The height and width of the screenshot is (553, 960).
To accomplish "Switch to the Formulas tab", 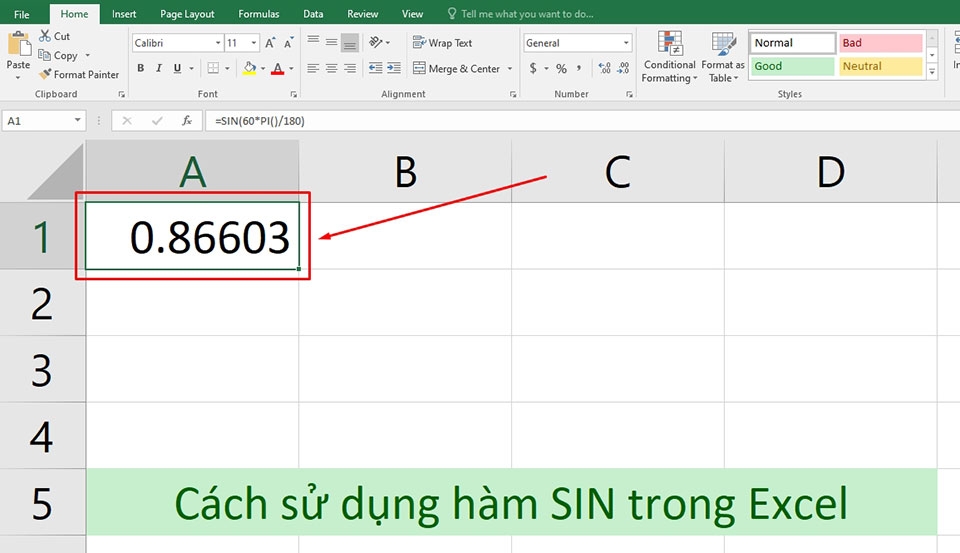I will [x=258, y=13].
